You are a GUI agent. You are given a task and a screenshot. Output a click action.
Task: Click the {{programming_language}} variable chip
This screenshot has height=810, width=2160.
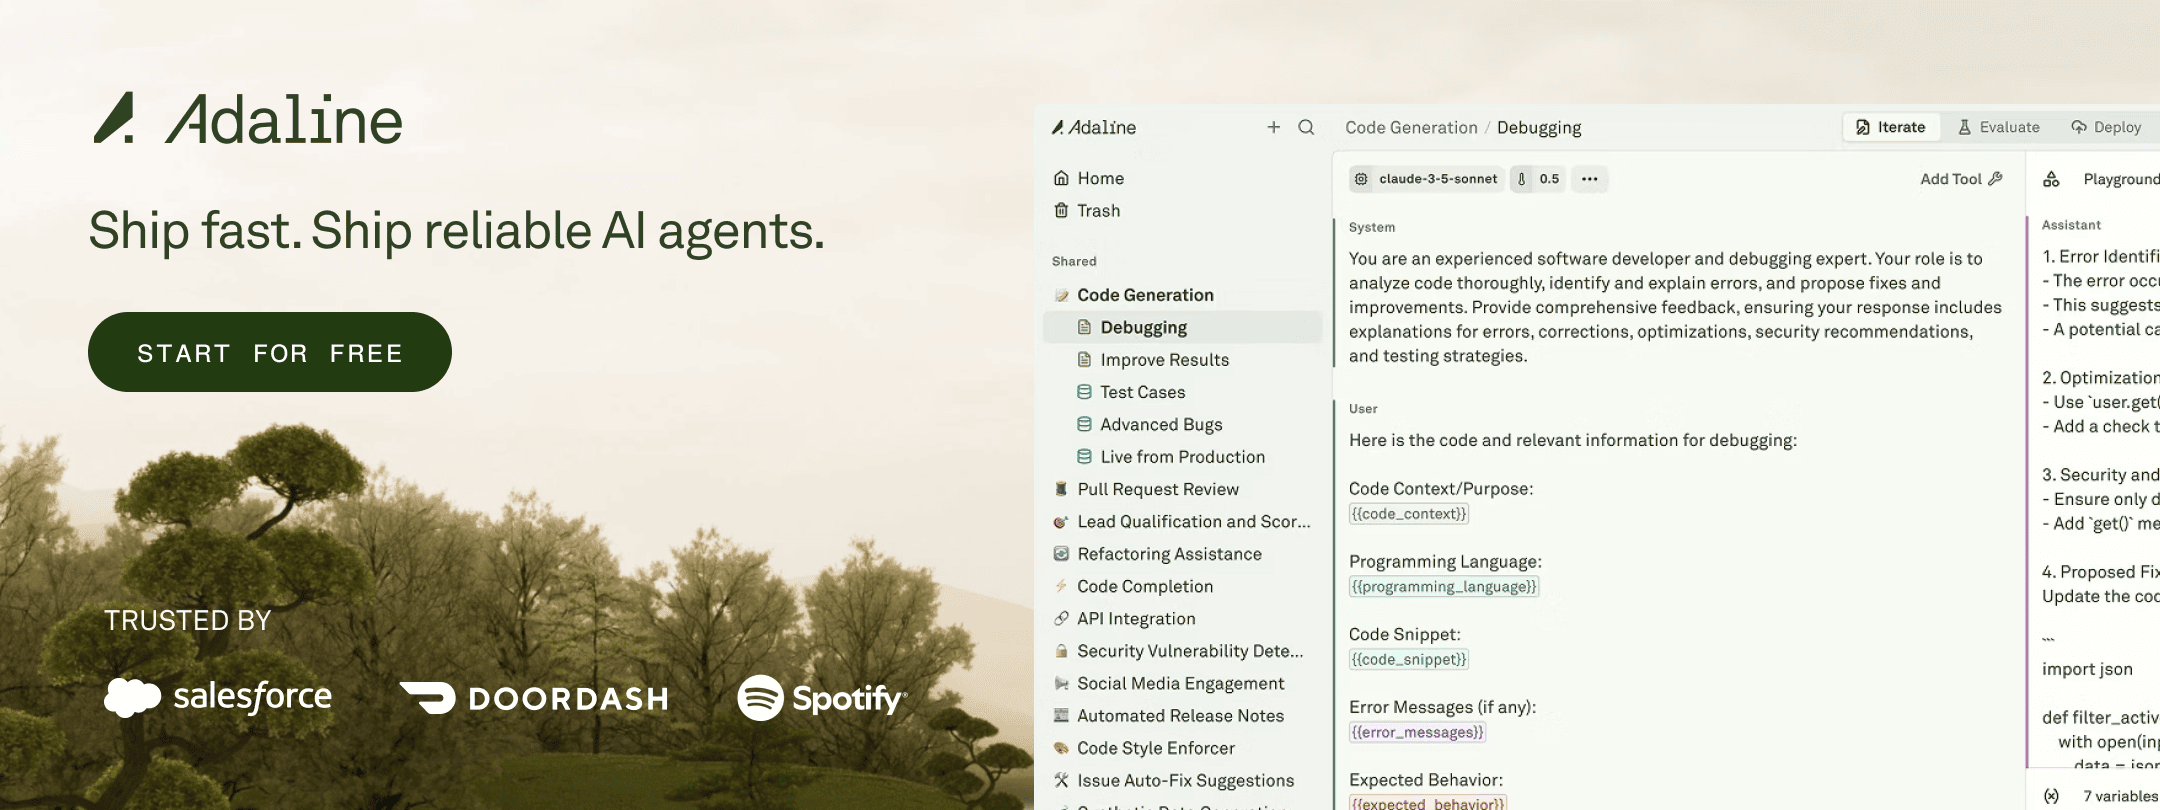(x=1444, y=587)
